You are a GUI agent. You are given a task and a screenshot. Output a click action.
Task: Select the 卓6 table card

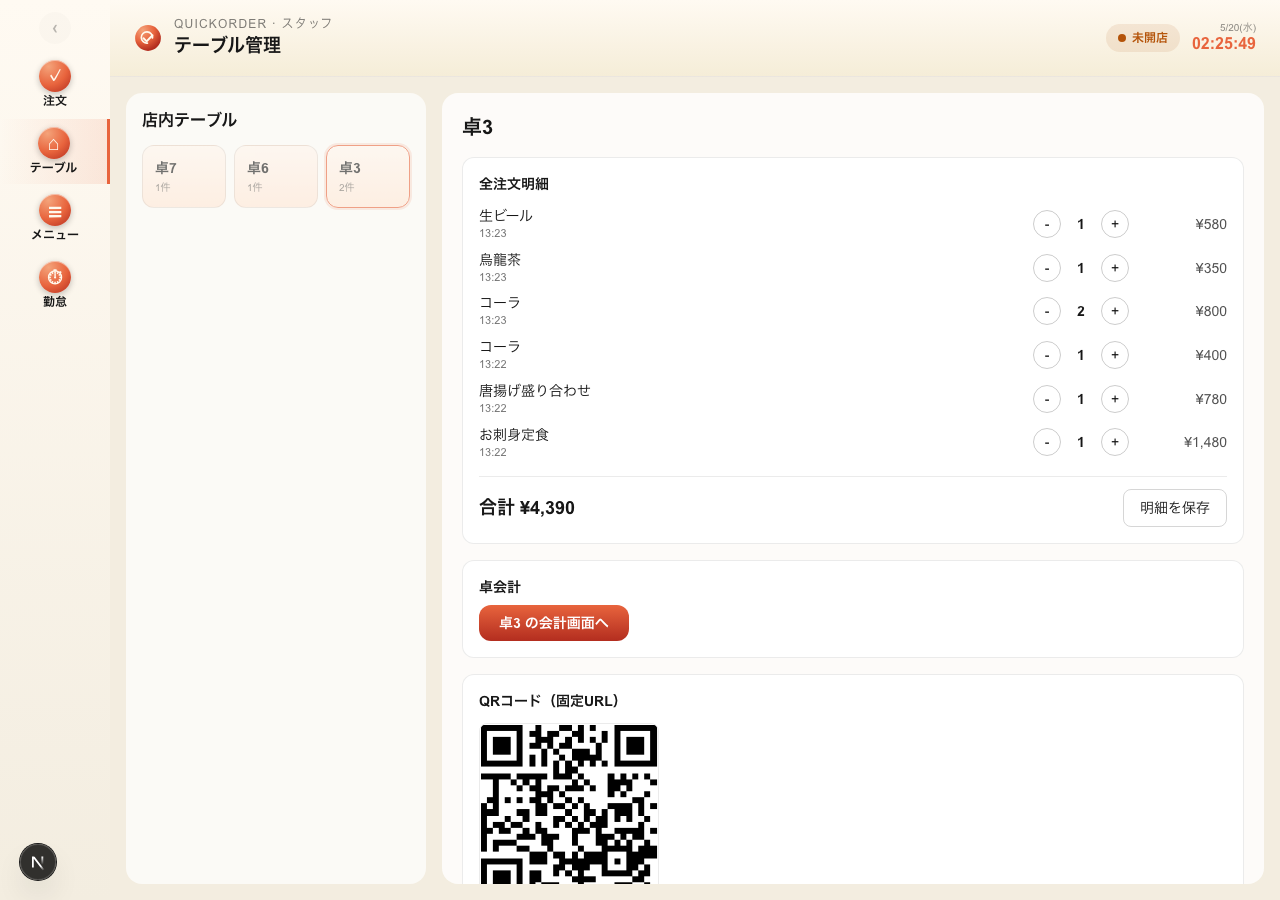[276, 177]
